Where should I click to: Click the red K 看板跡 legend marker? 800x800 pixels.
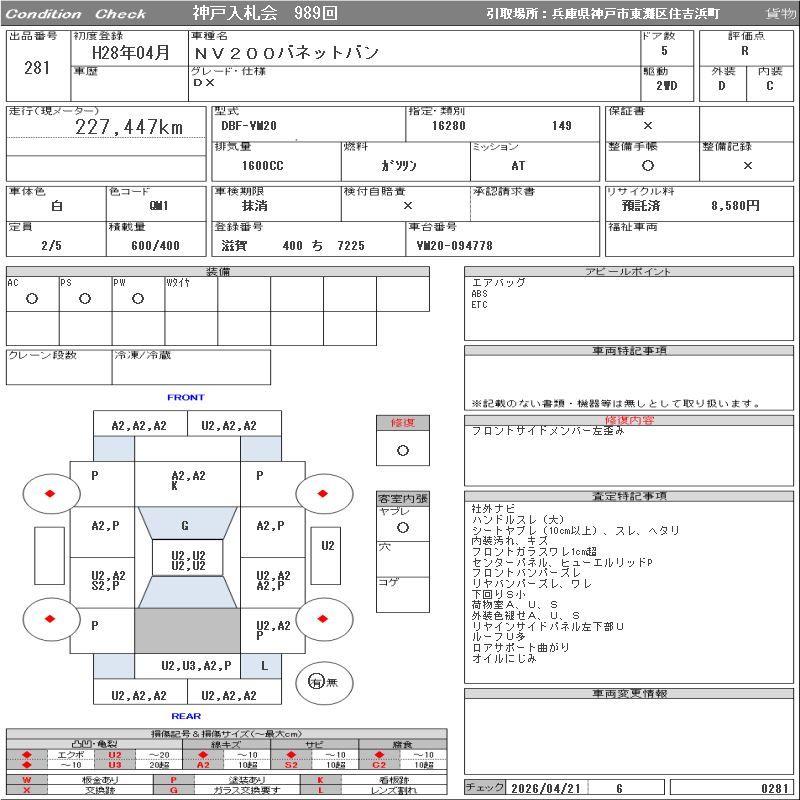320,780
